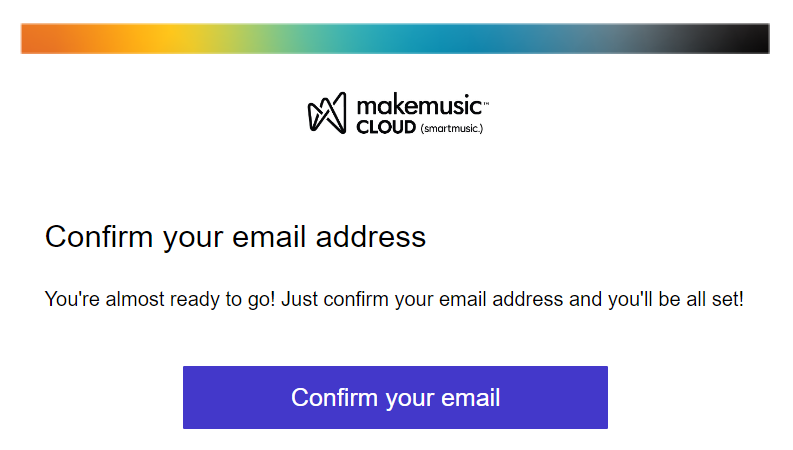Click the (smartmusic.) label in the logo
Viewport: 793px width, 450px height.
tap(452, 128)
